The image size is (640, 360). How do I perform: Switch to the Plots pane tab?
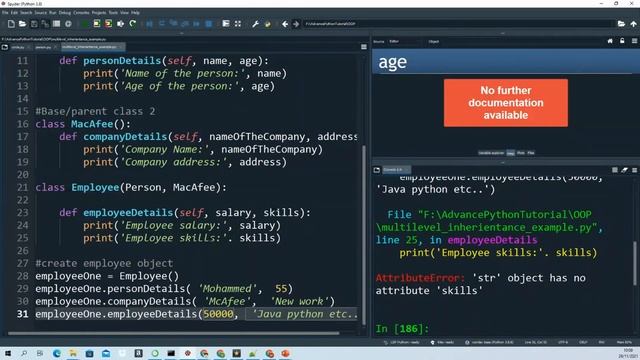pos(521,153)
